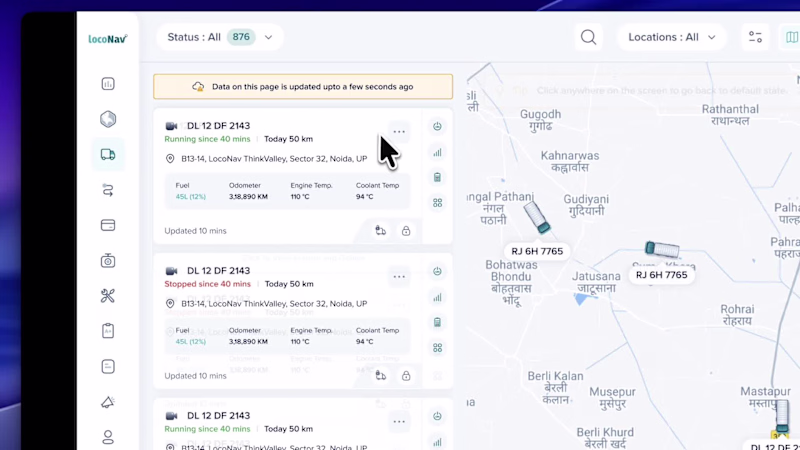
Task: Click truck marker near Mastapur on map
Action: tap(782, 417)
